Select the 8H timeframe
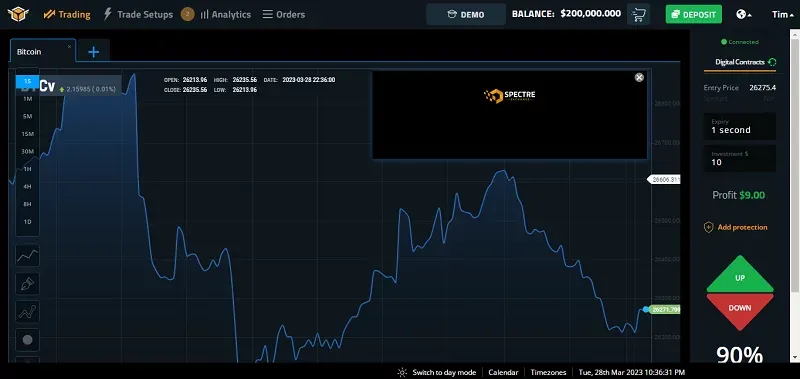 pyautogui.click(x=28, y=204)
